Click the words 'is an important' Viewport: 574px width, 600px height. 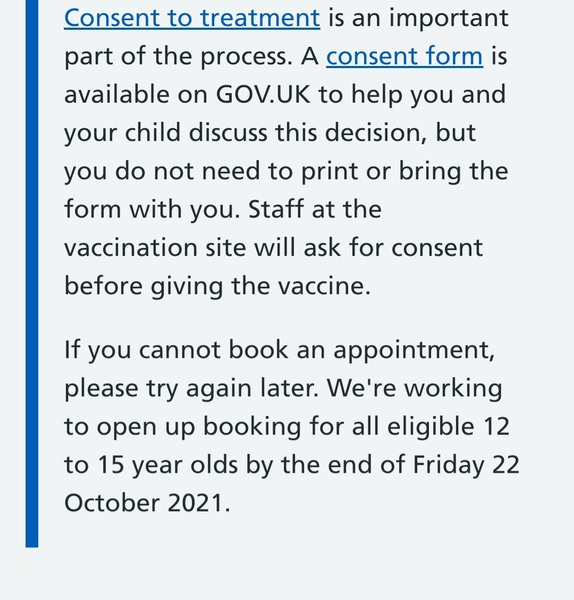coord(418,18)
